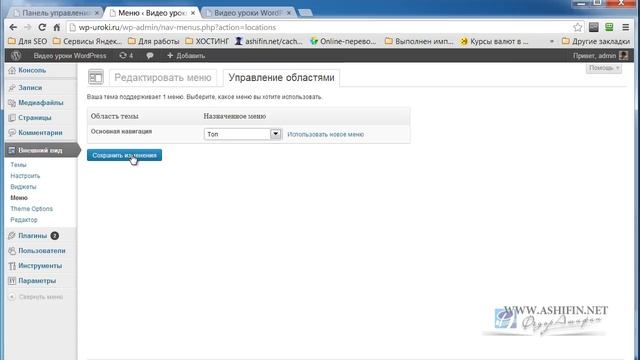Screen dimensions: 640x360
Task: Open updates indicator showing 4
Action: click(126, 56)
